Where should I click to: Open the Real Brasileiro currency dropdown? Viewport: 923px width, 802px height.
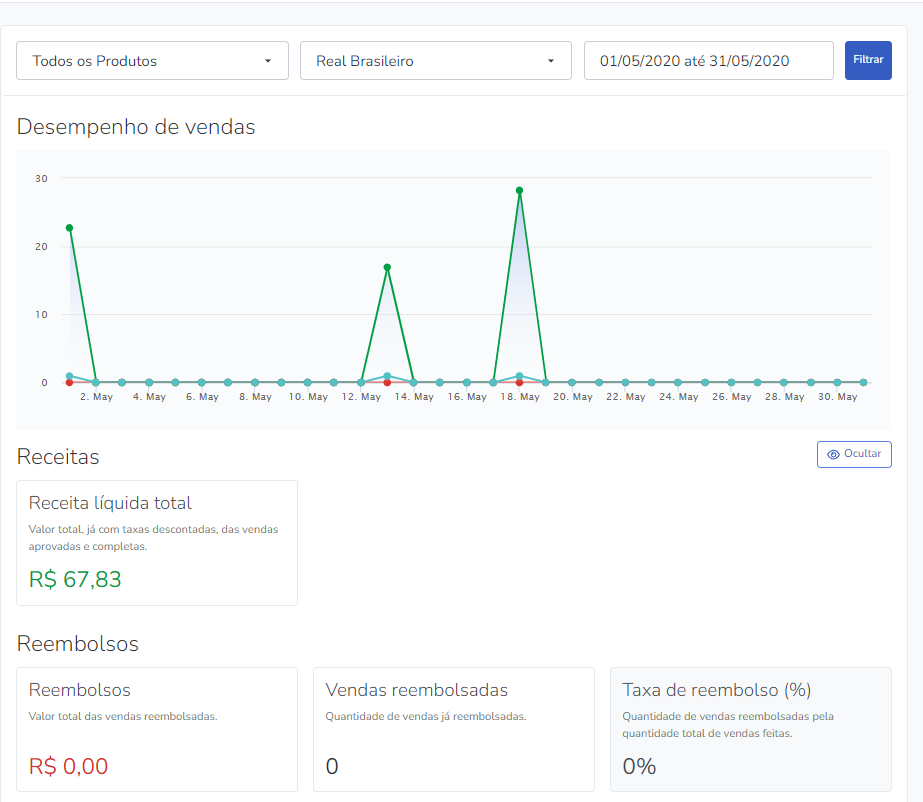[436, 61]
